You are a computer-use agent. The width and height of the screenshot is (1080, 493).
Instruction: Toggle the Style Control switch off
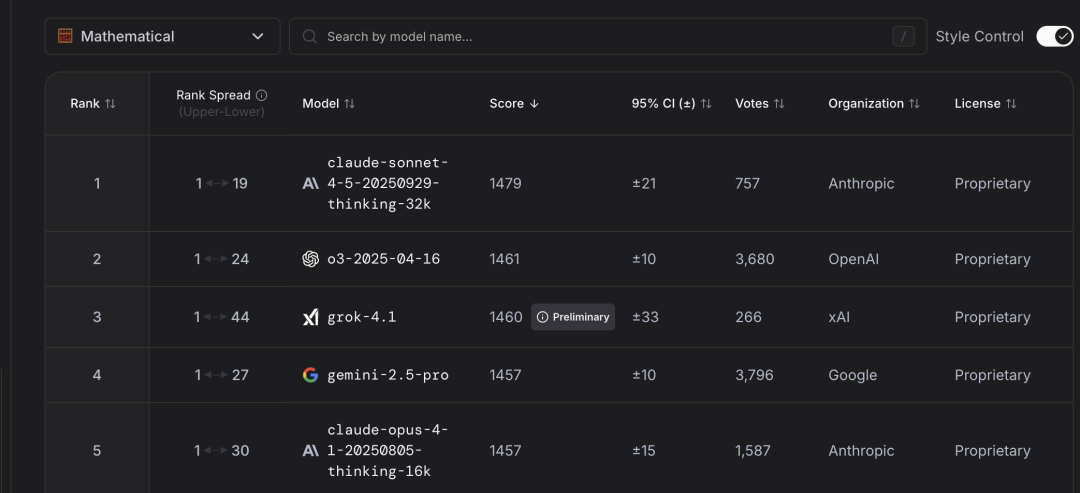click(x=1054, y=36)
